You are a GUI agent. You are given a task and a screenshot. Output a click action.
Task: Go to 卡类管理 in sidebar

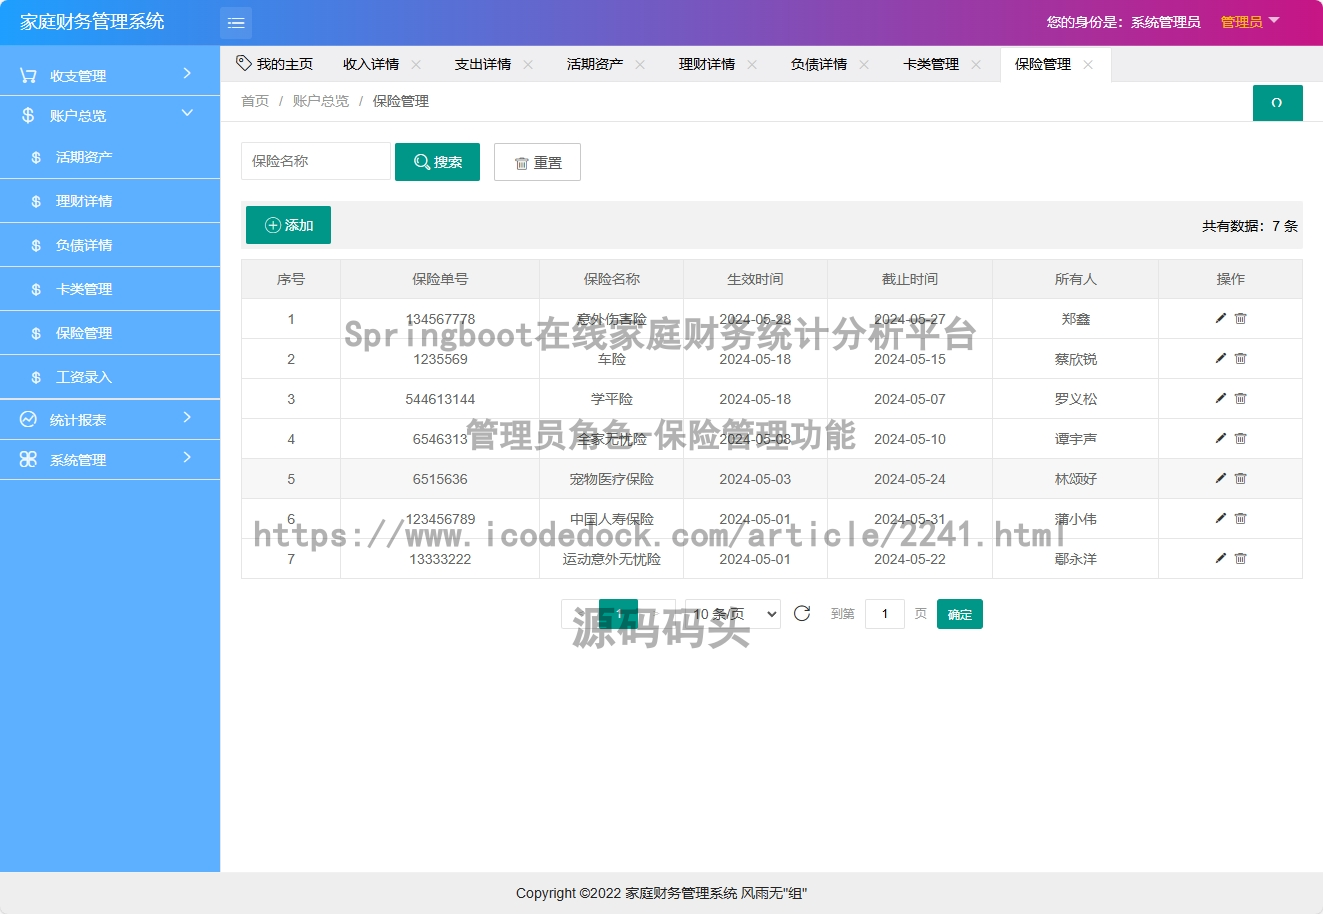point(110,289)
